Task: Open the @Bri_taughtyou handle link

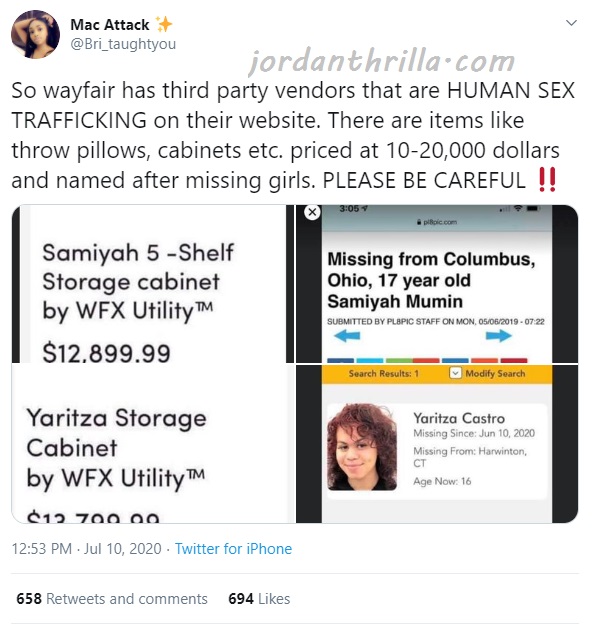Action: [123, 44]
